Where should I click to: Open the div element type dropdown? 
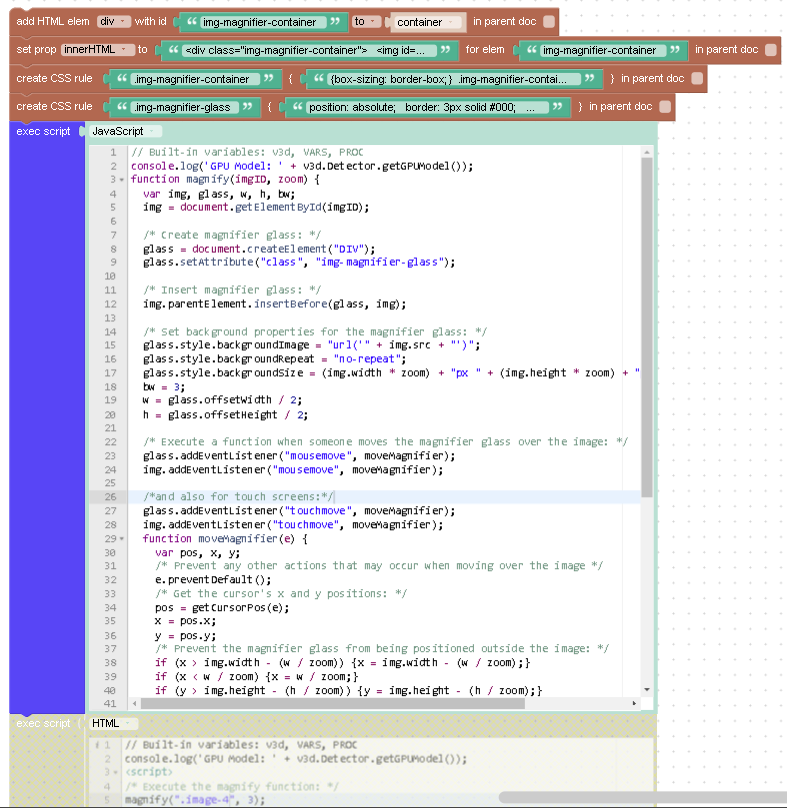113,22
